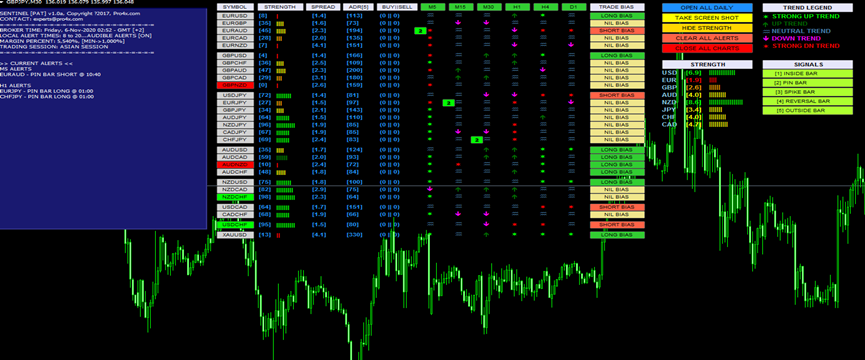Toggle the Hide Strength button

(x=707, y=28)
